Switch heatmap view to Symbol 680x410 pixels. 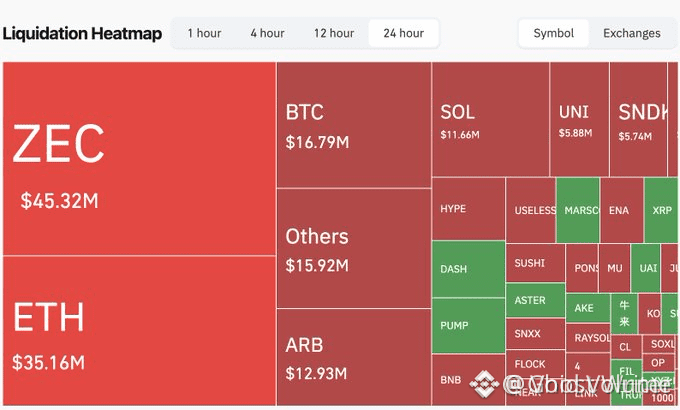click(x=553, y=33)
